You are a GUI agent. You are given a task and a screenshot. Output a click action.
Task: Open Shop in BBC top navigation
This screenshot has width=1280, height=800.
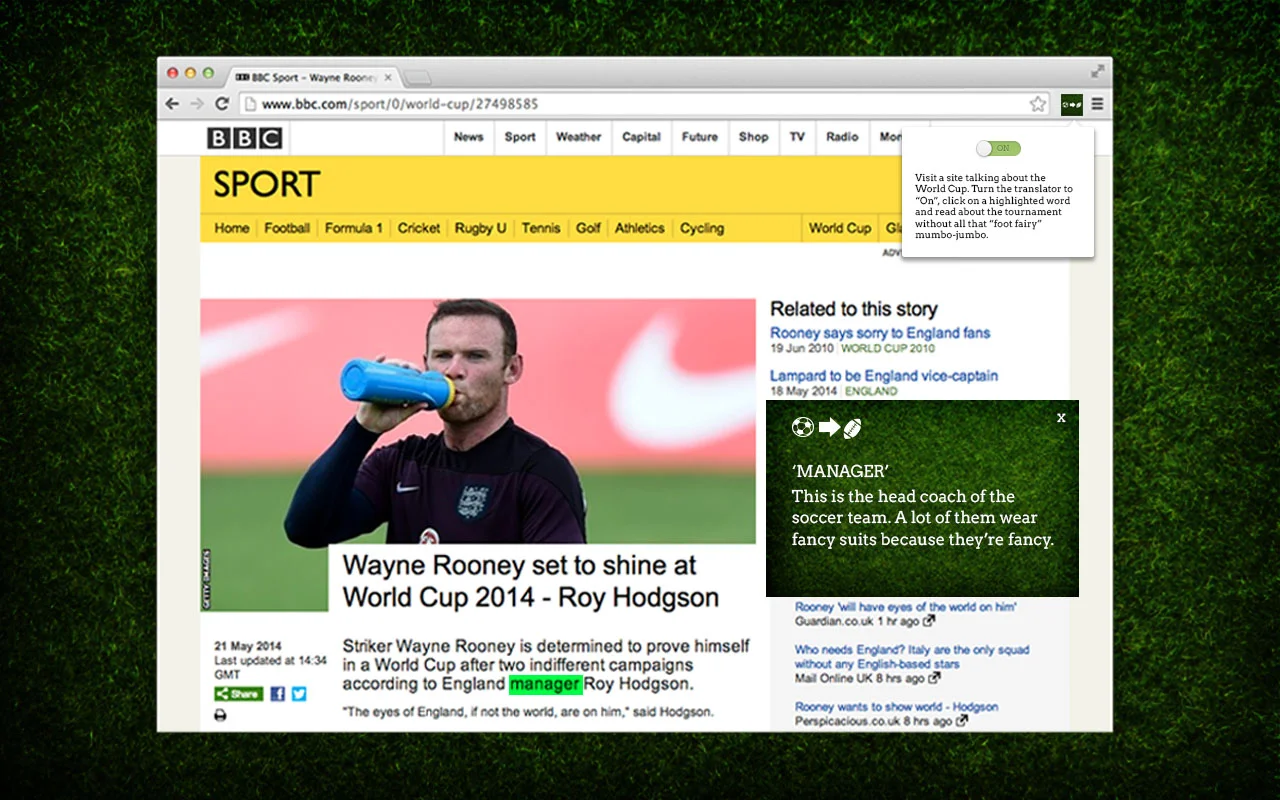coord(754,137)
